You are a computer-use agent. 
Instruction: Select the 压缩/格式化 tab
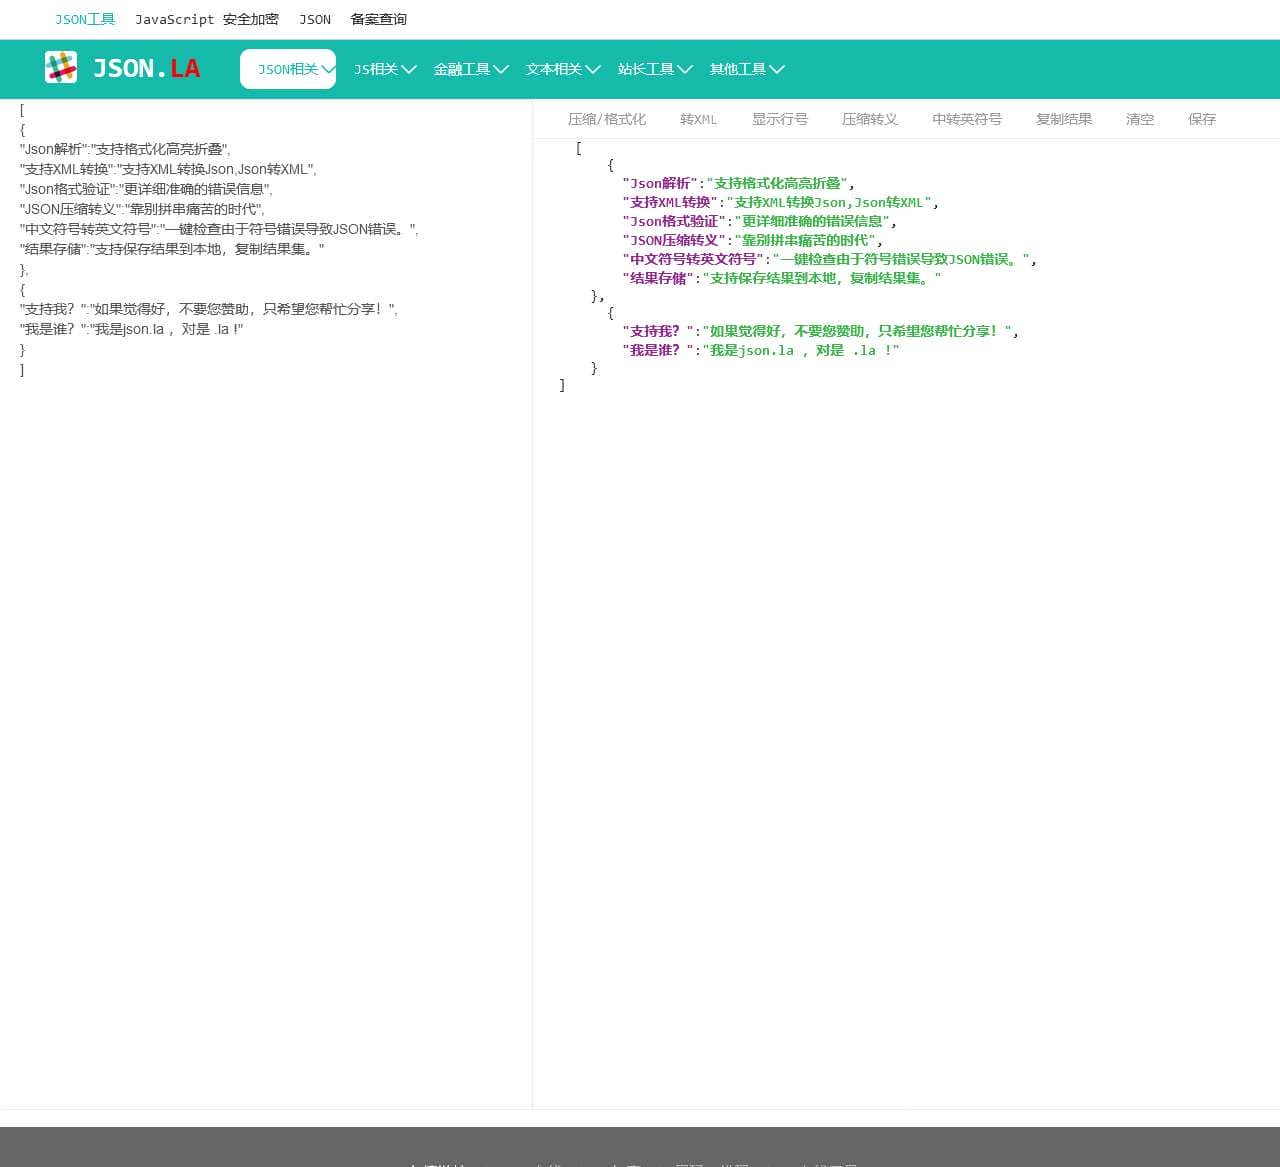(607, 119)
